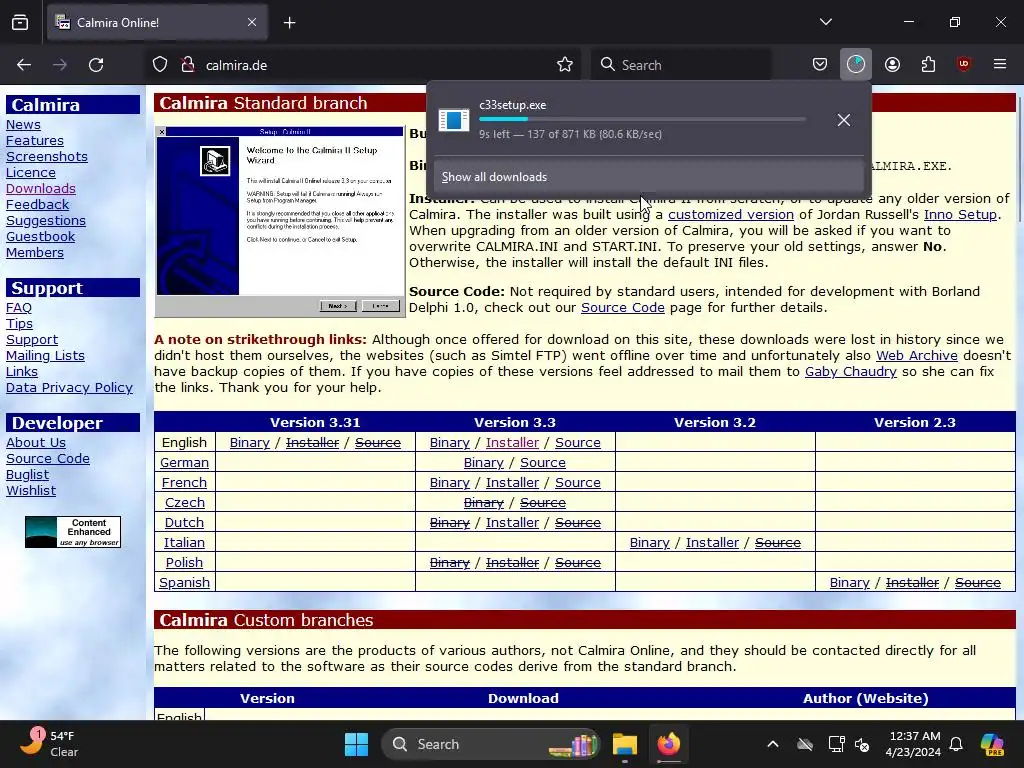Image resolution: width=1024 pixels, height=768 pixels.
Task: Open the Firefox account icon
Action: [892, 65]
